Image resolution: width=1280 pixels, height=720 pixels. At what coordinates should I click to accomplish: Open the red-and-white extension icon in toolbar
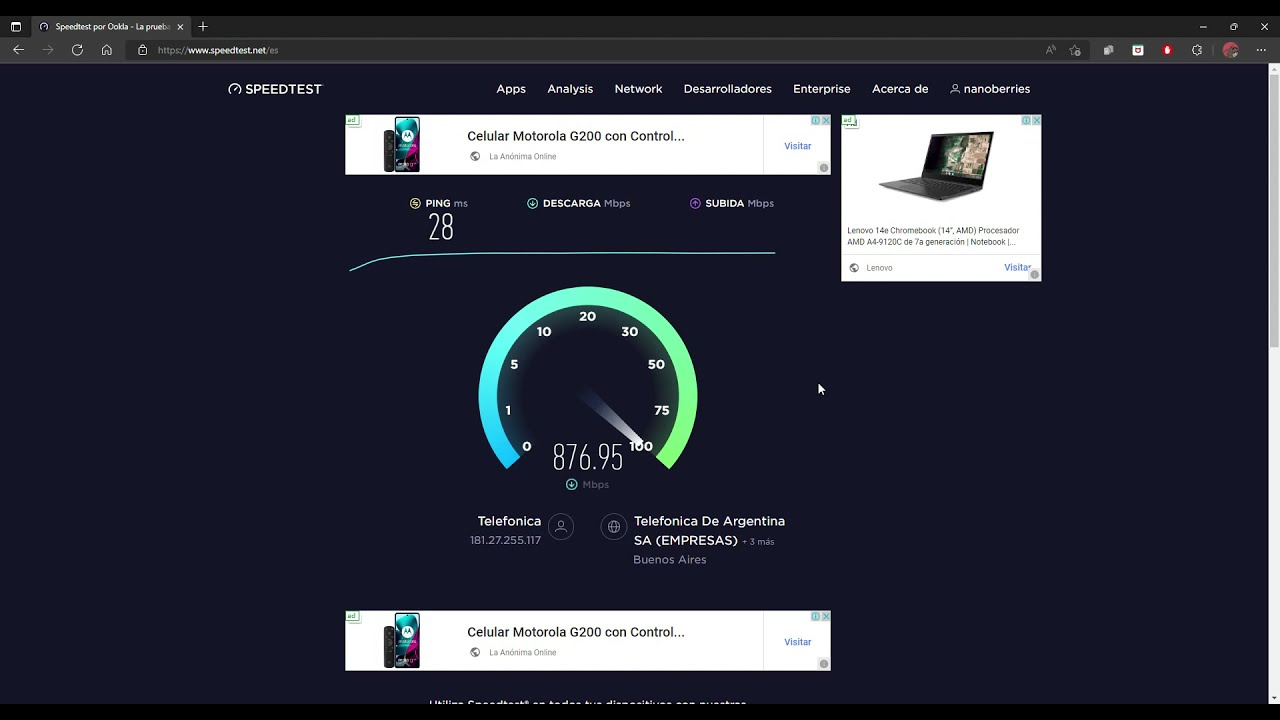tap(1138, 50)
